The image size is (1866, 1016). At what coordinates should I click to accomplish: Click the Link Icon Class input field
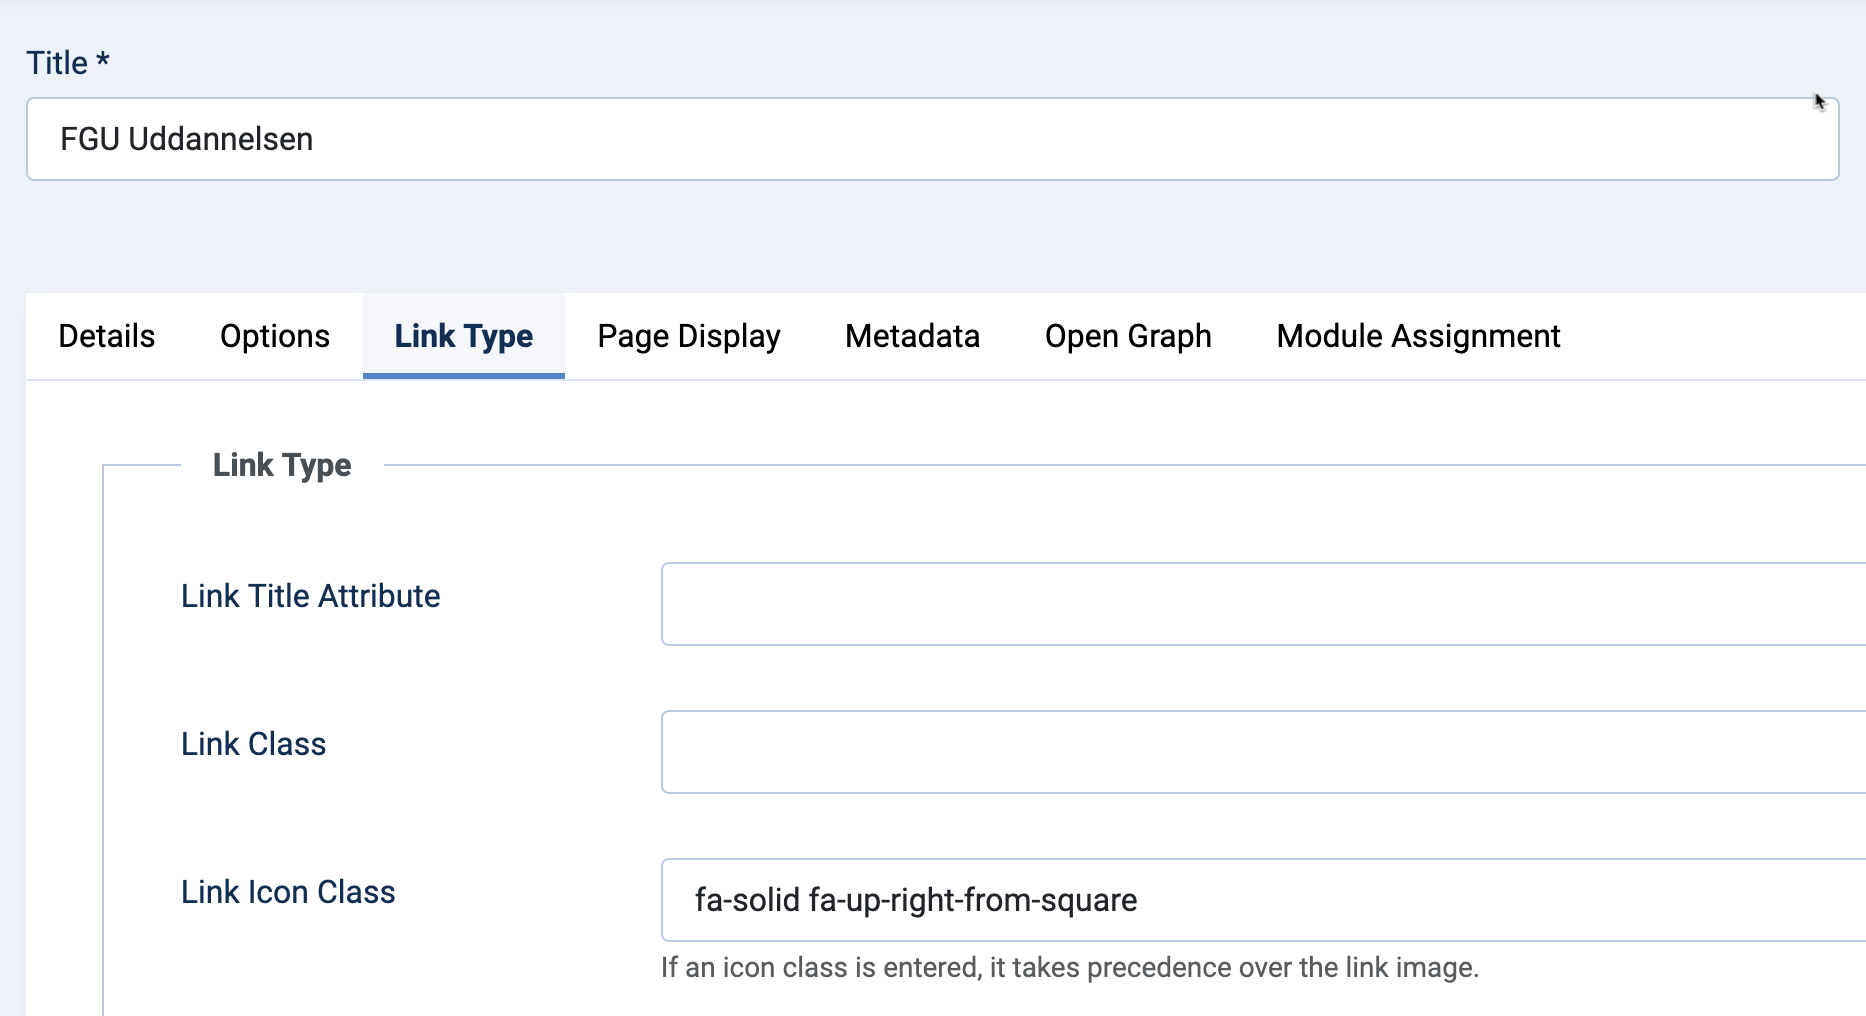tap(1260, 900)
